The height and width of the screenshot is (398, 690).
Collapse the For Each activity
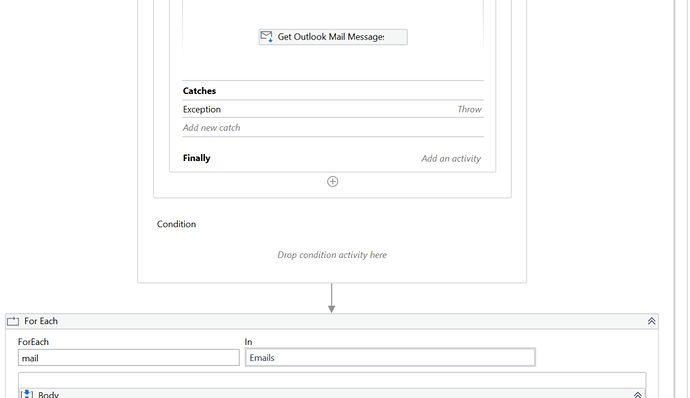[x=651, y=321]
